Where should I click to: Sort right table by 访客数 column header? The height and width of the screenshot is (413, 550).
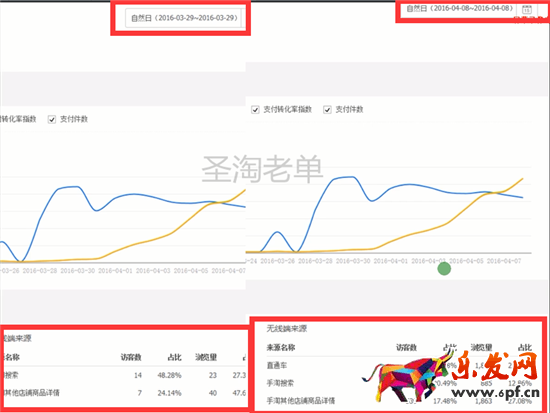406,347
